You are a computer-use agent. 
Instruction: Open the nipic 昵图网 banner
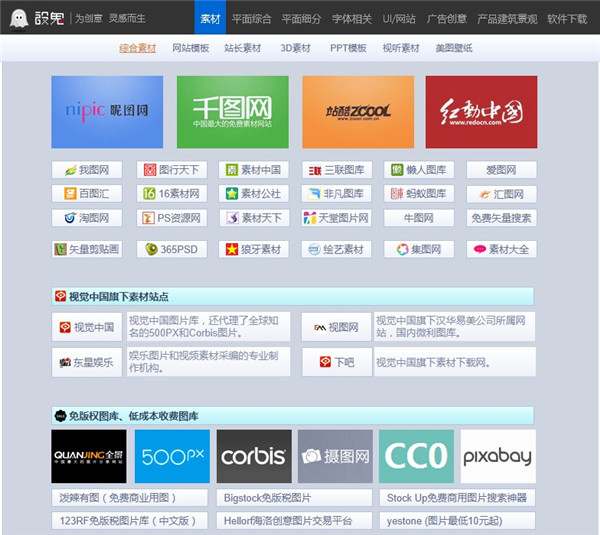click(107, 112)
